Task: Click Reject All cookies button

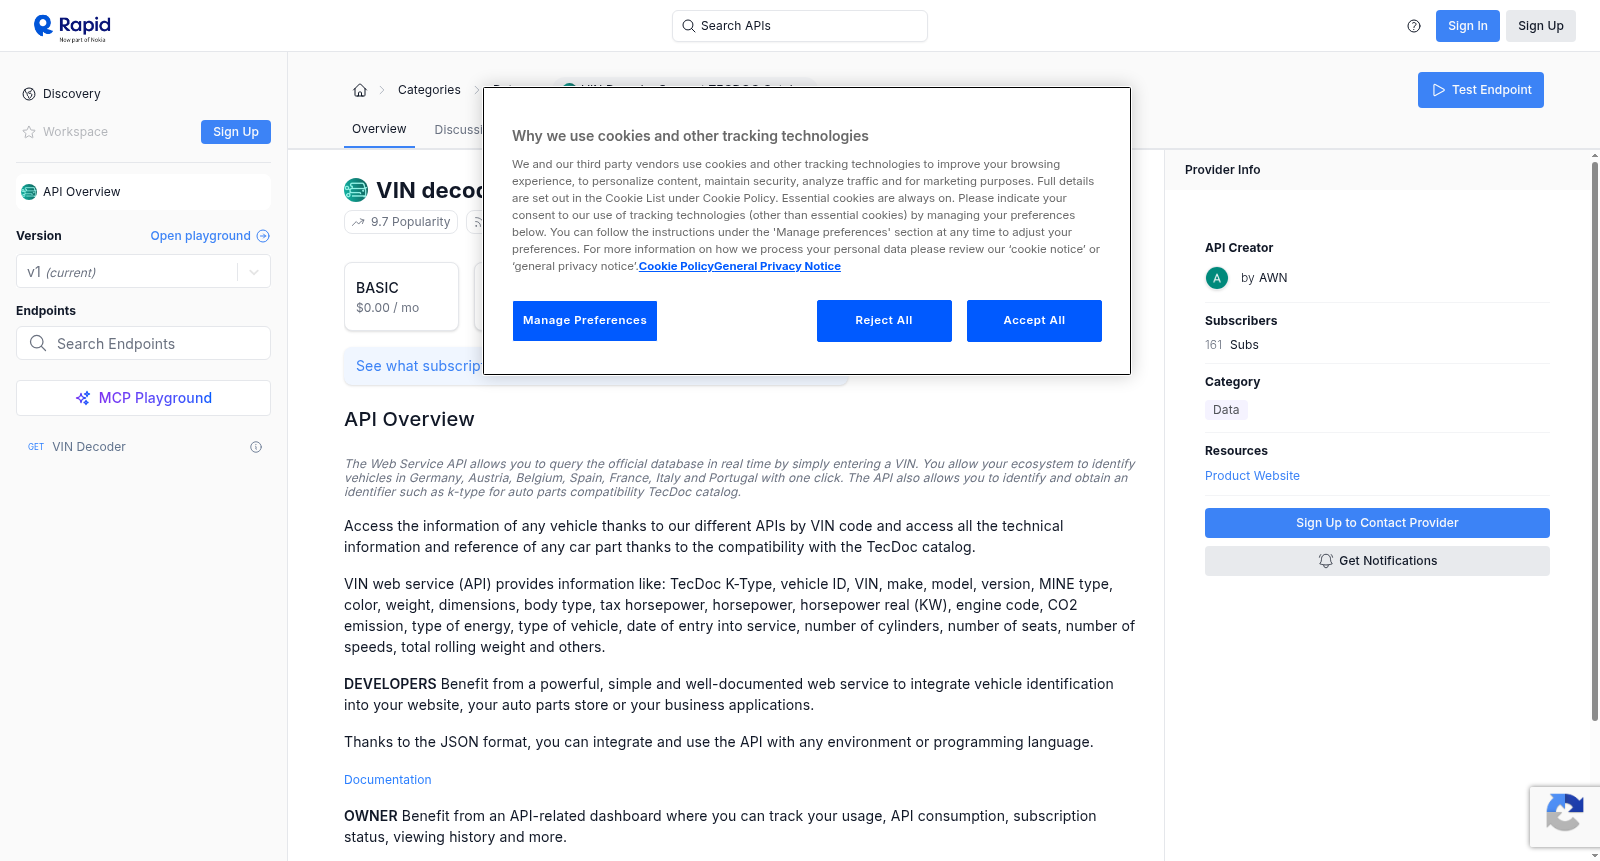Action: point(884,321)
